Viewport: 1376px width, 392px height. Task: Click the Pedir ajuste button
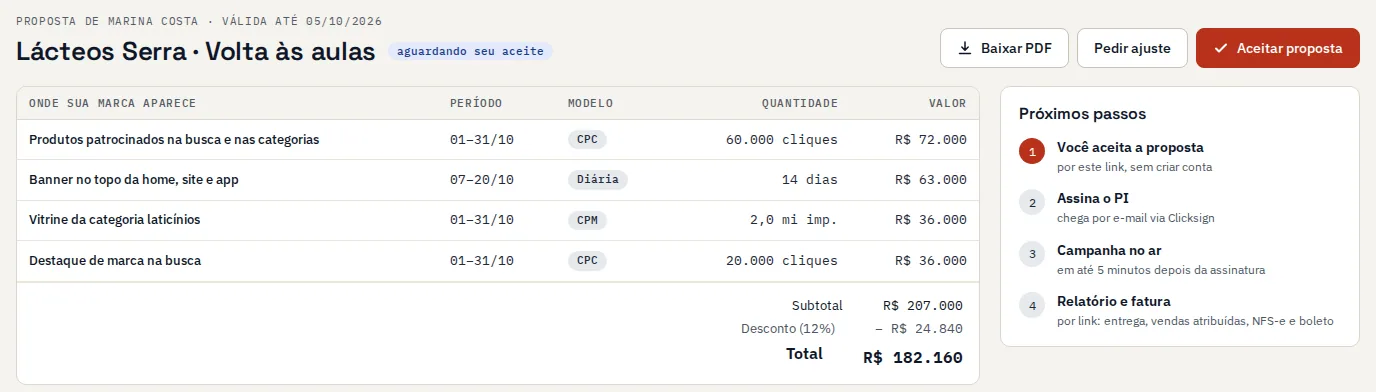[x=1132, y=48]
